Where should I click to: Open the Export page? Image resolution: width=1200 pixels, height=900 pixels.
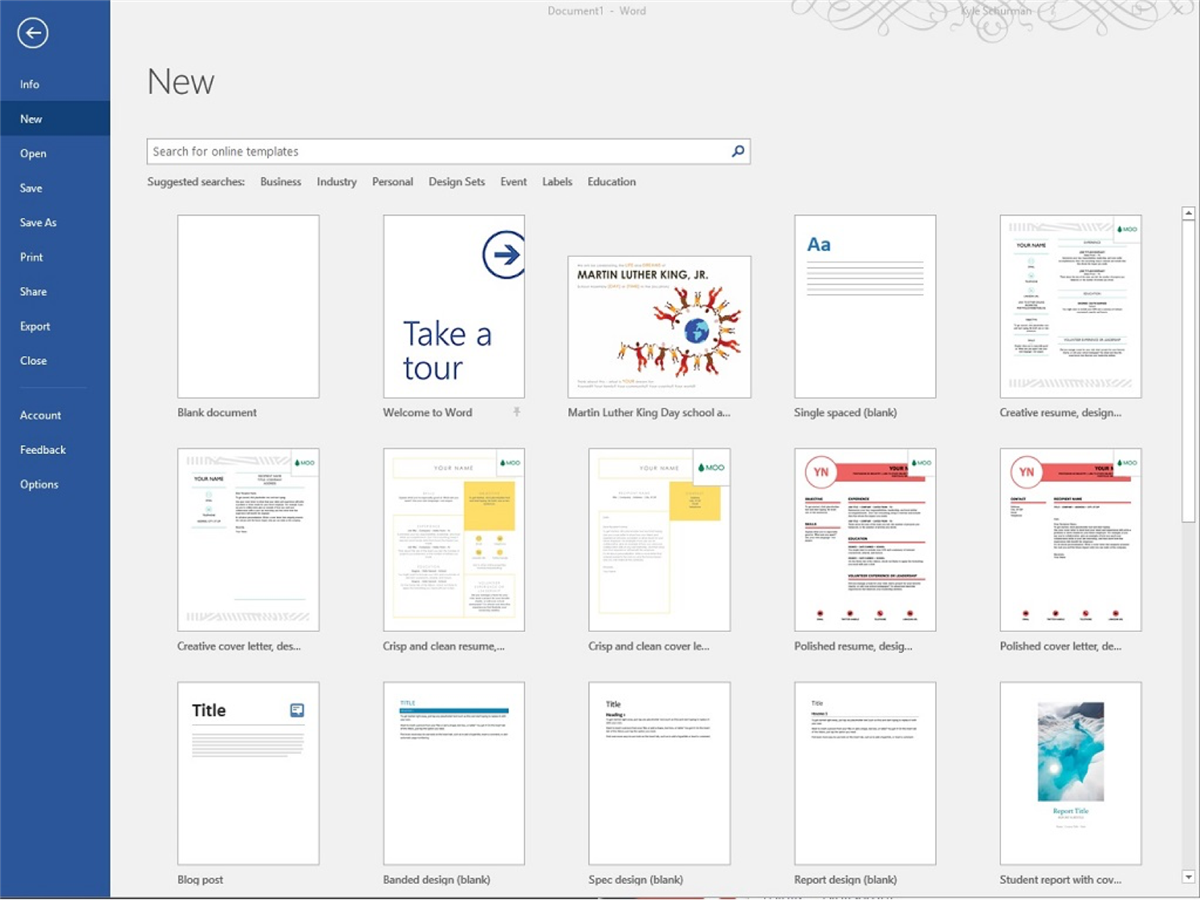(35, 326)
